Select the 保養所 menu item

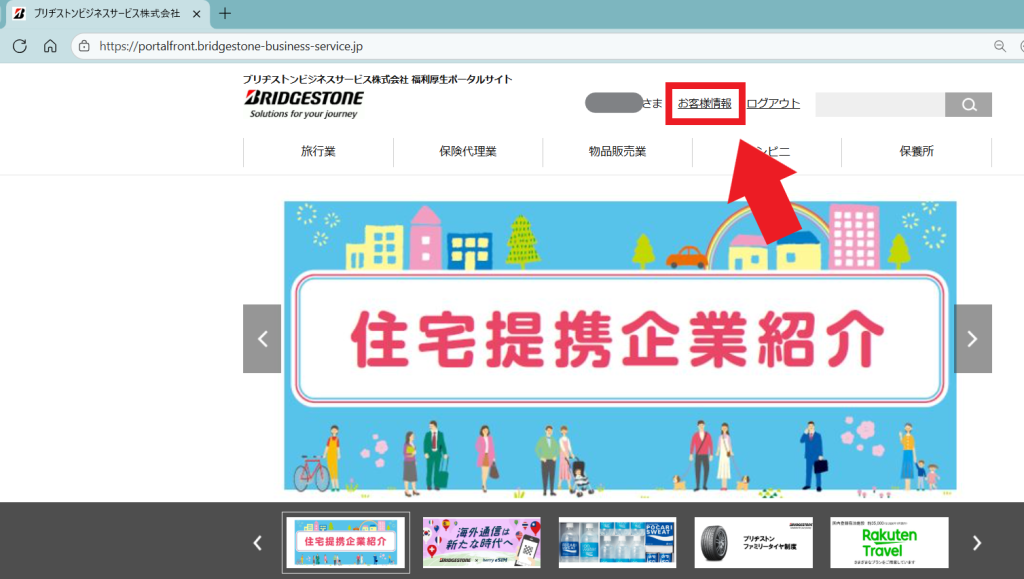coord(916,152)
